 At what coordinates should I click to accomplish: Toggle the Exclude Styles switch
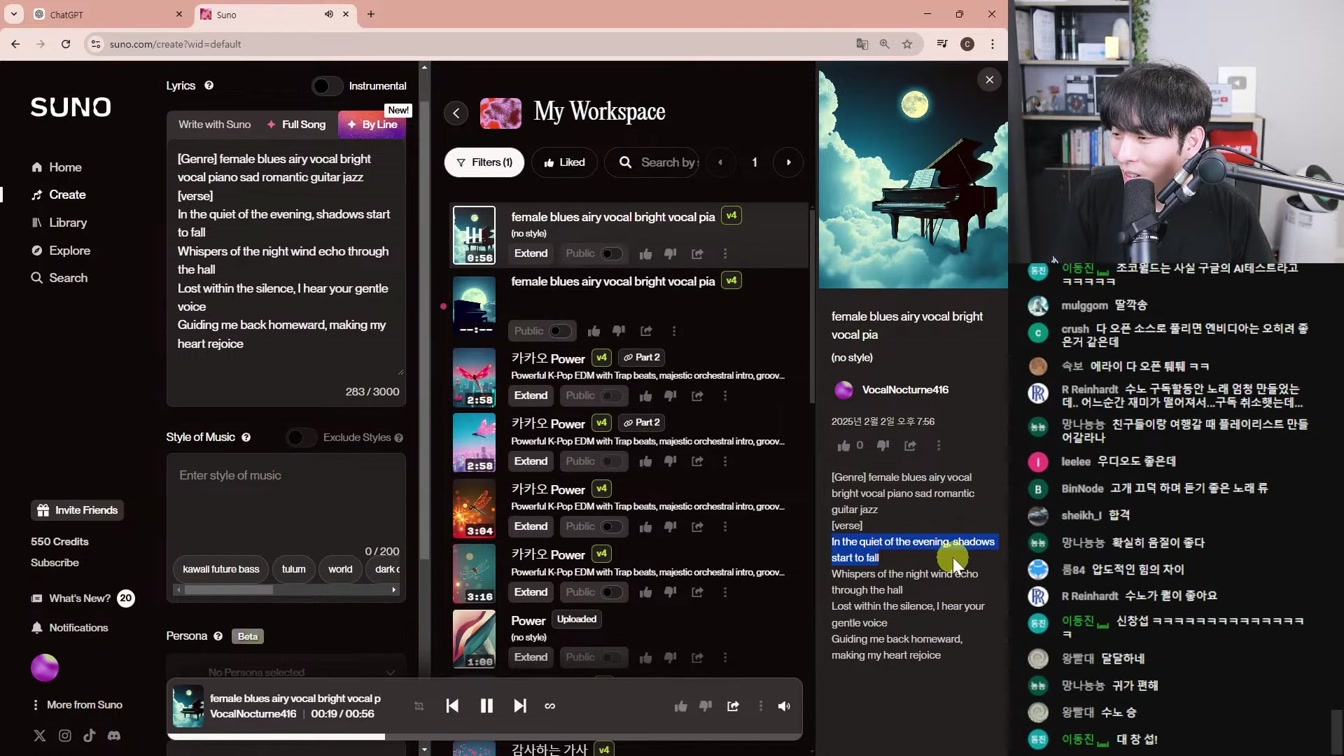[x=299, y=438]
